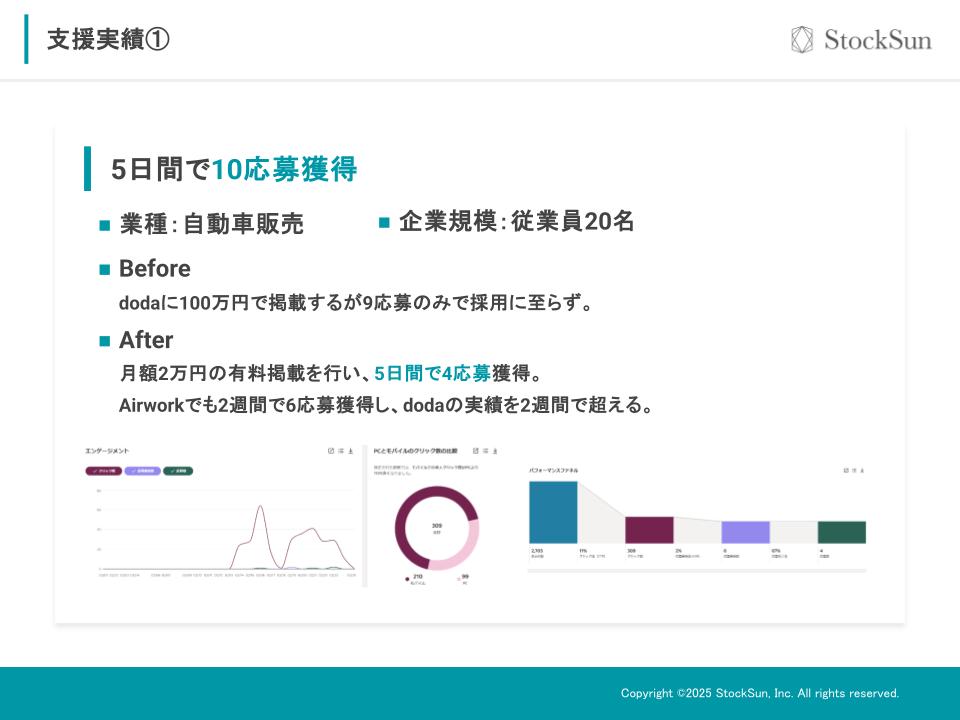Select the maroon bar in the performance funnel
Screen dimensions: 960x720
(x=649, y=530)
